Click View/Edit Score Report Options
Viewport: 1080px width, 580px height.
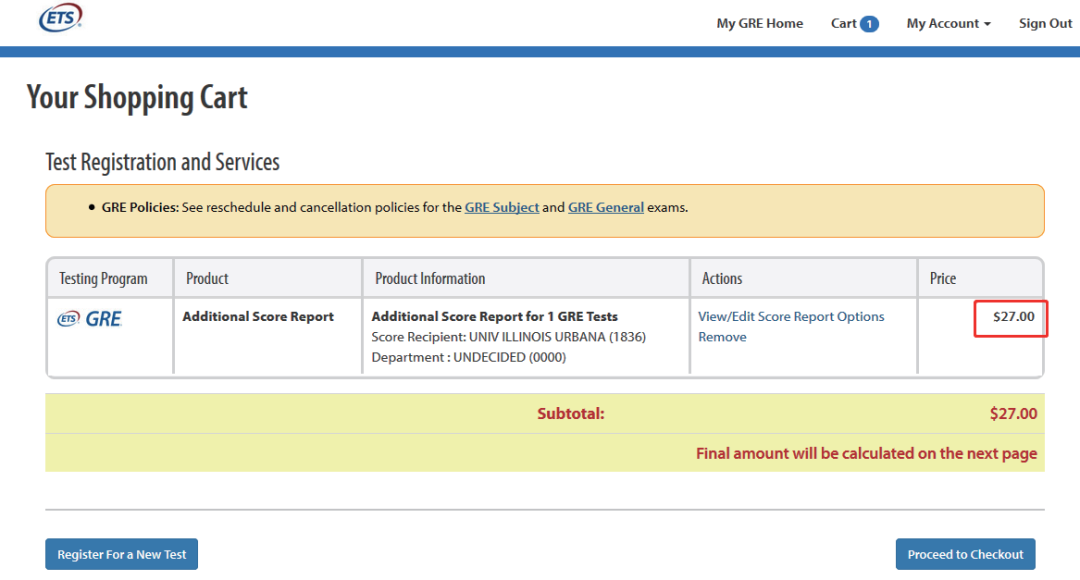[791, 316]
